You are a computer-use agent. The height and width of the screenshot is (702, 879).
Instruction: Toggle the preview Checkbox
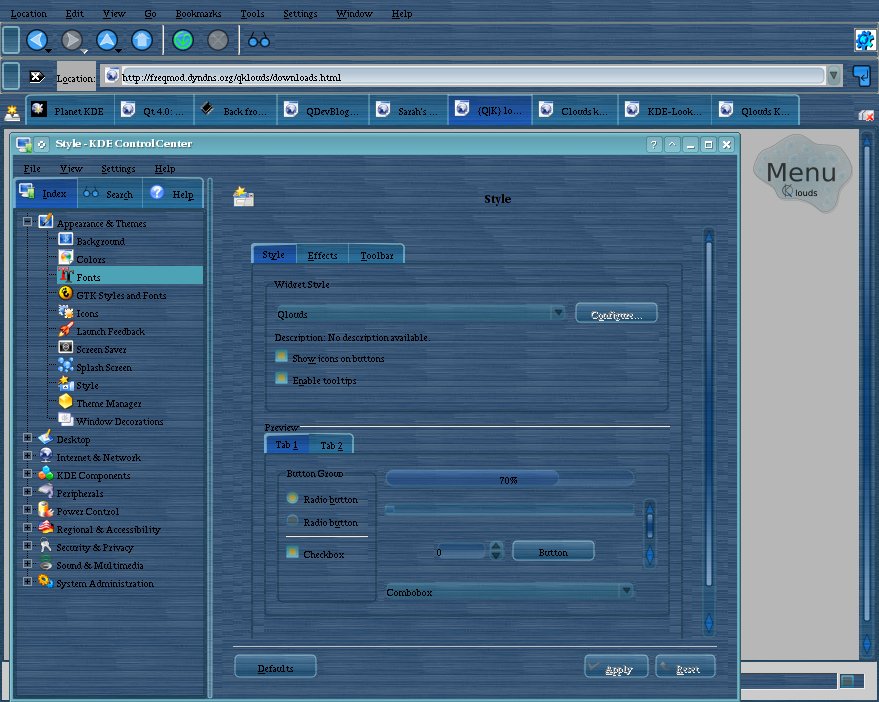[292, 552]
